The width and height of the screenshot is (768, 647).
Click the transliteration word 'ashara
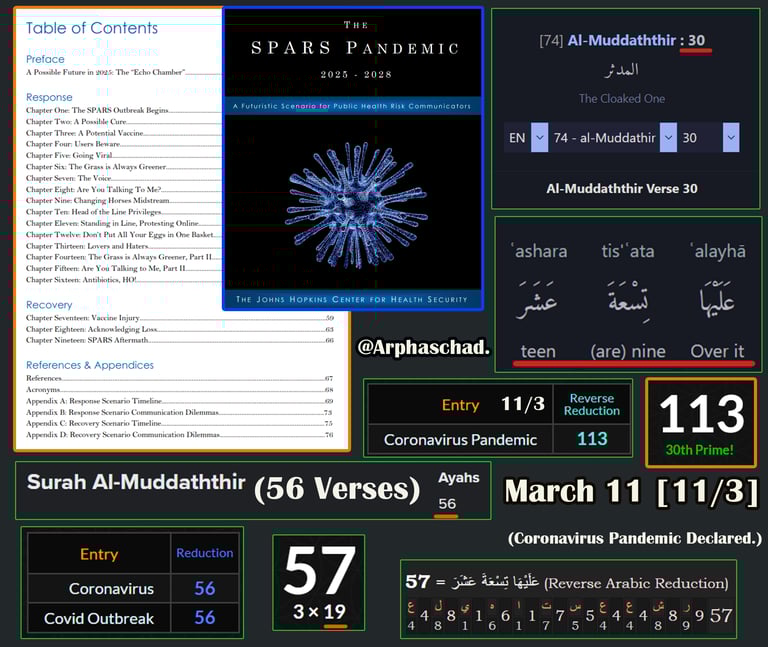pos(538,251)
